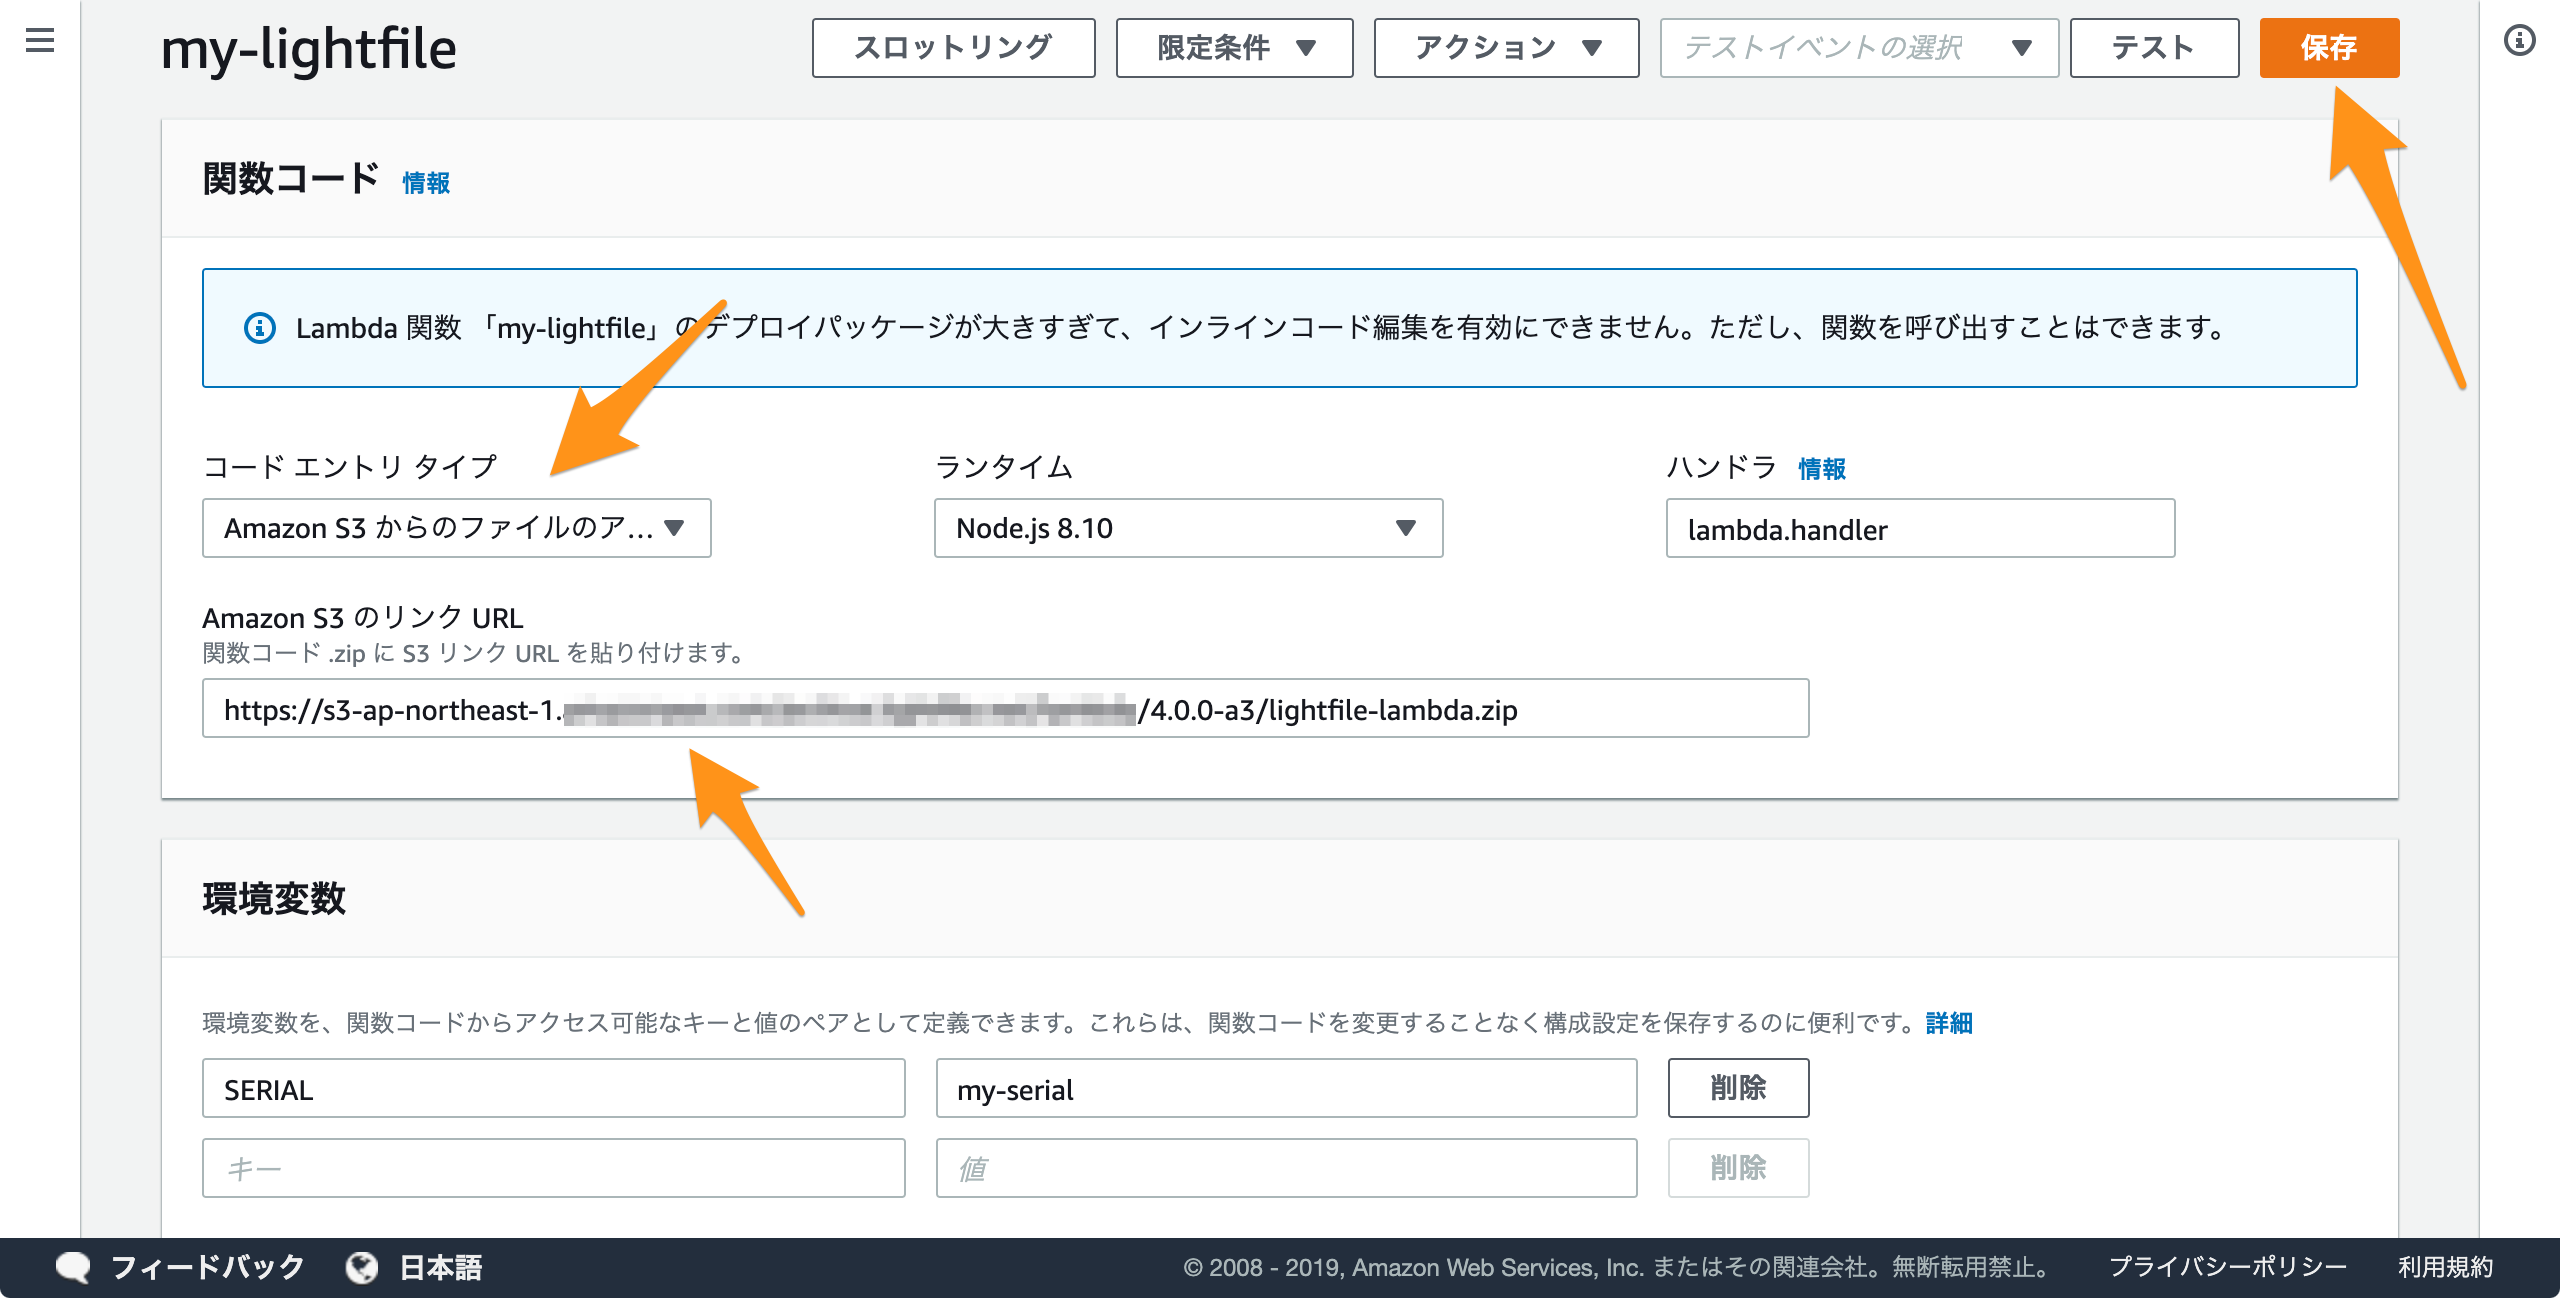The height and width of the screenshot is (1298, 2560).
Task: Open 情報 link next to ハンドラ
Action: [1822, 468]
